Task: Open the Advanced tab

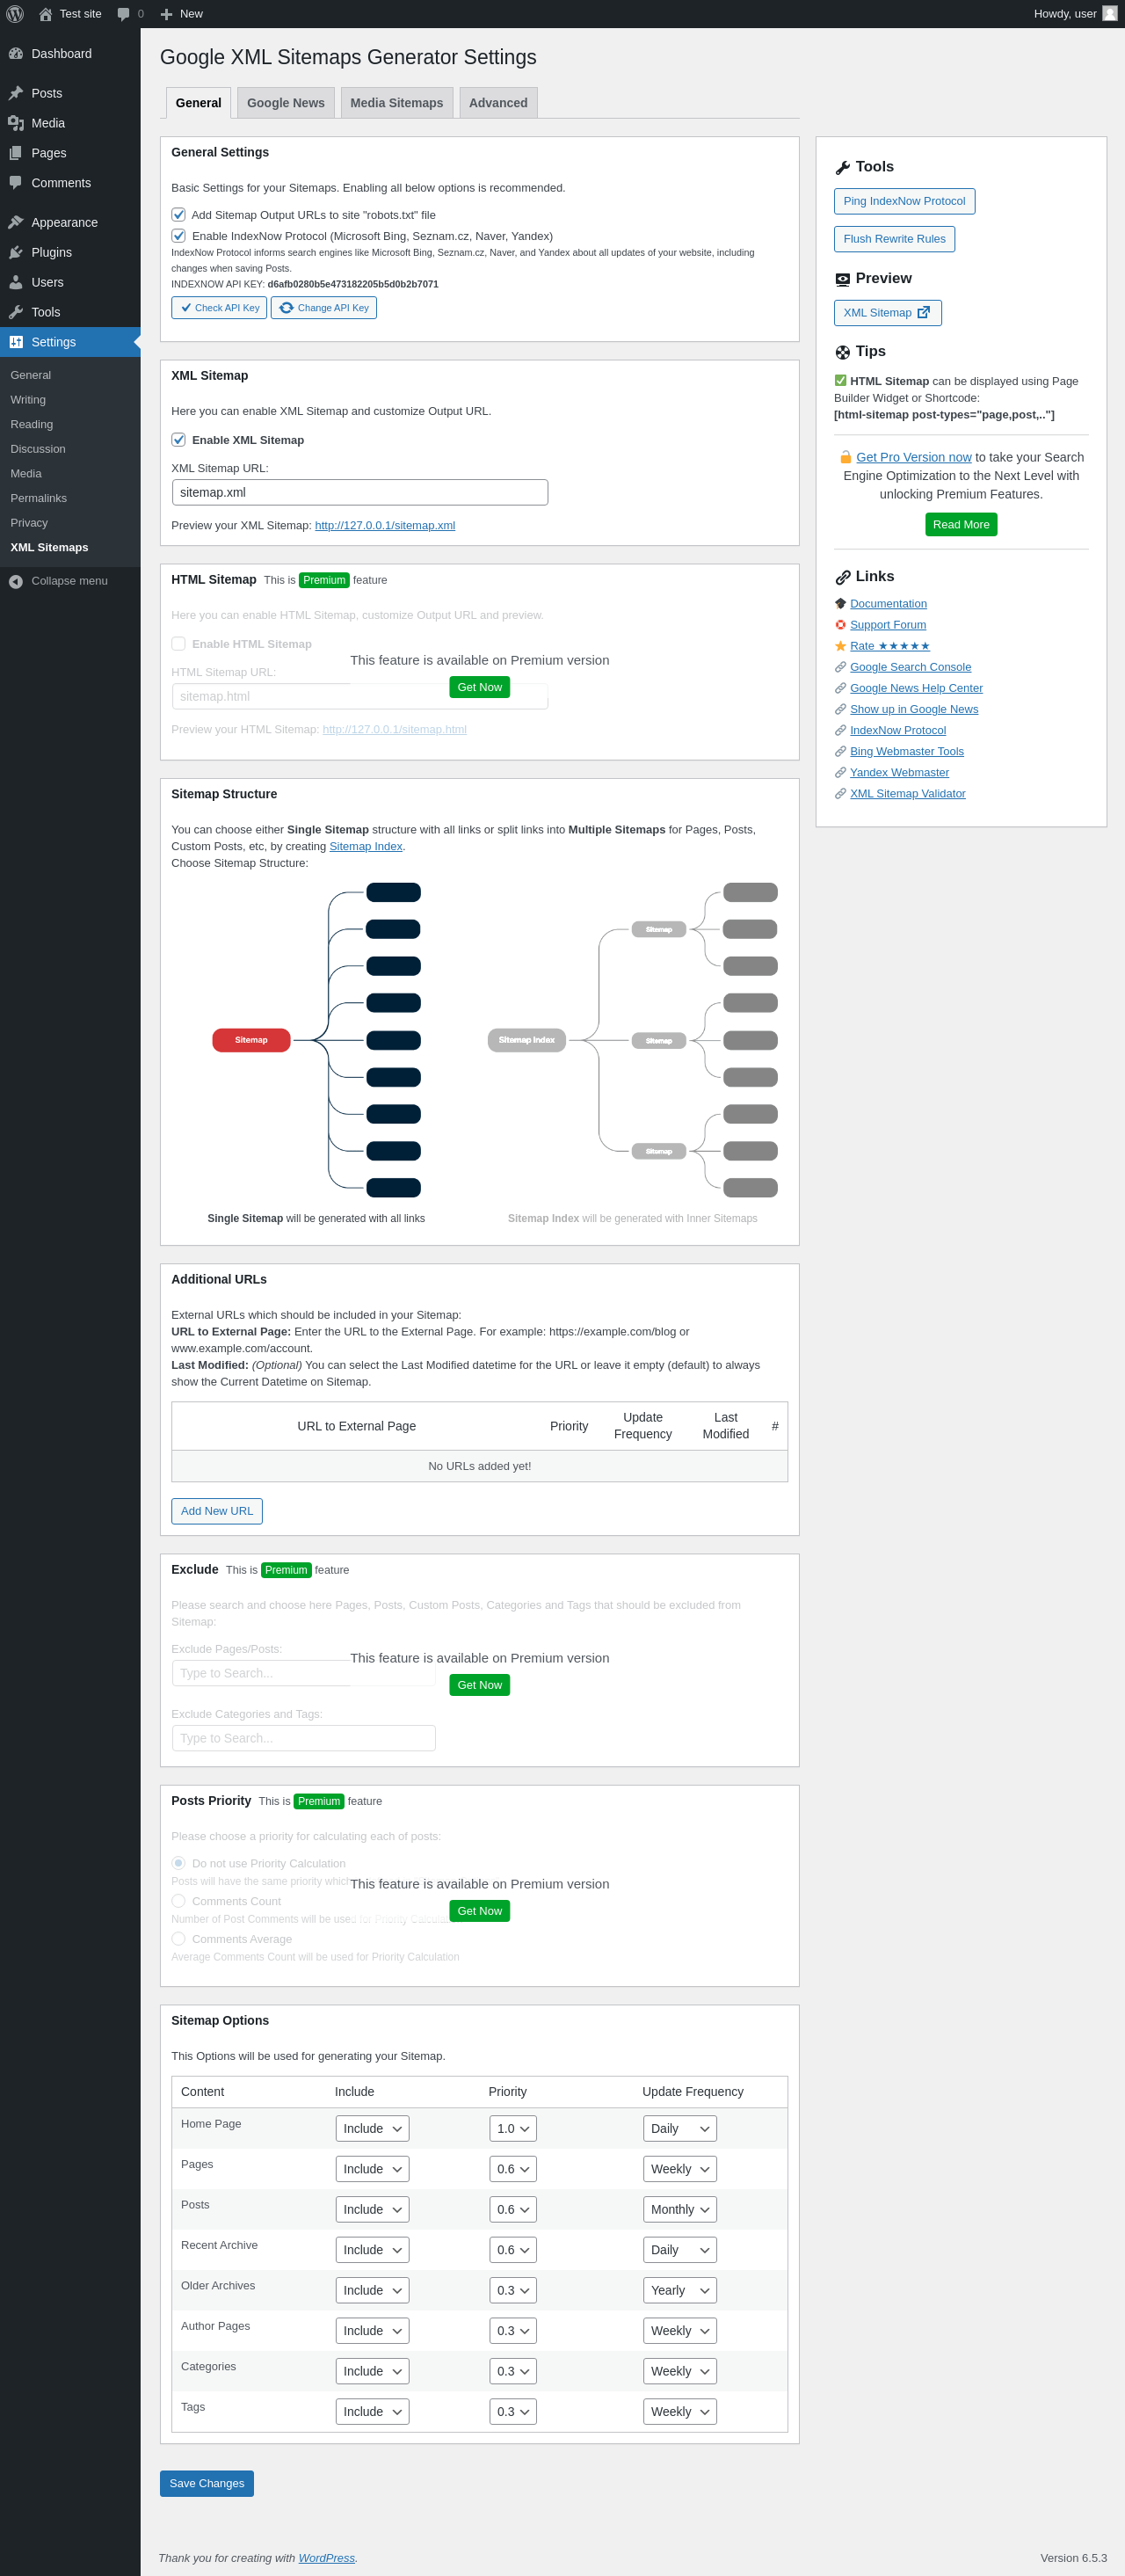Action: point(498,103)
